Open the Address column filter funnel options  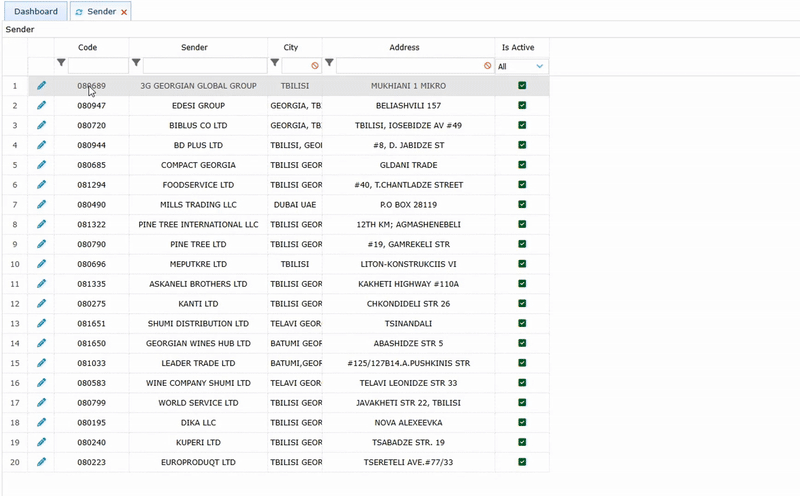(329, 64)
